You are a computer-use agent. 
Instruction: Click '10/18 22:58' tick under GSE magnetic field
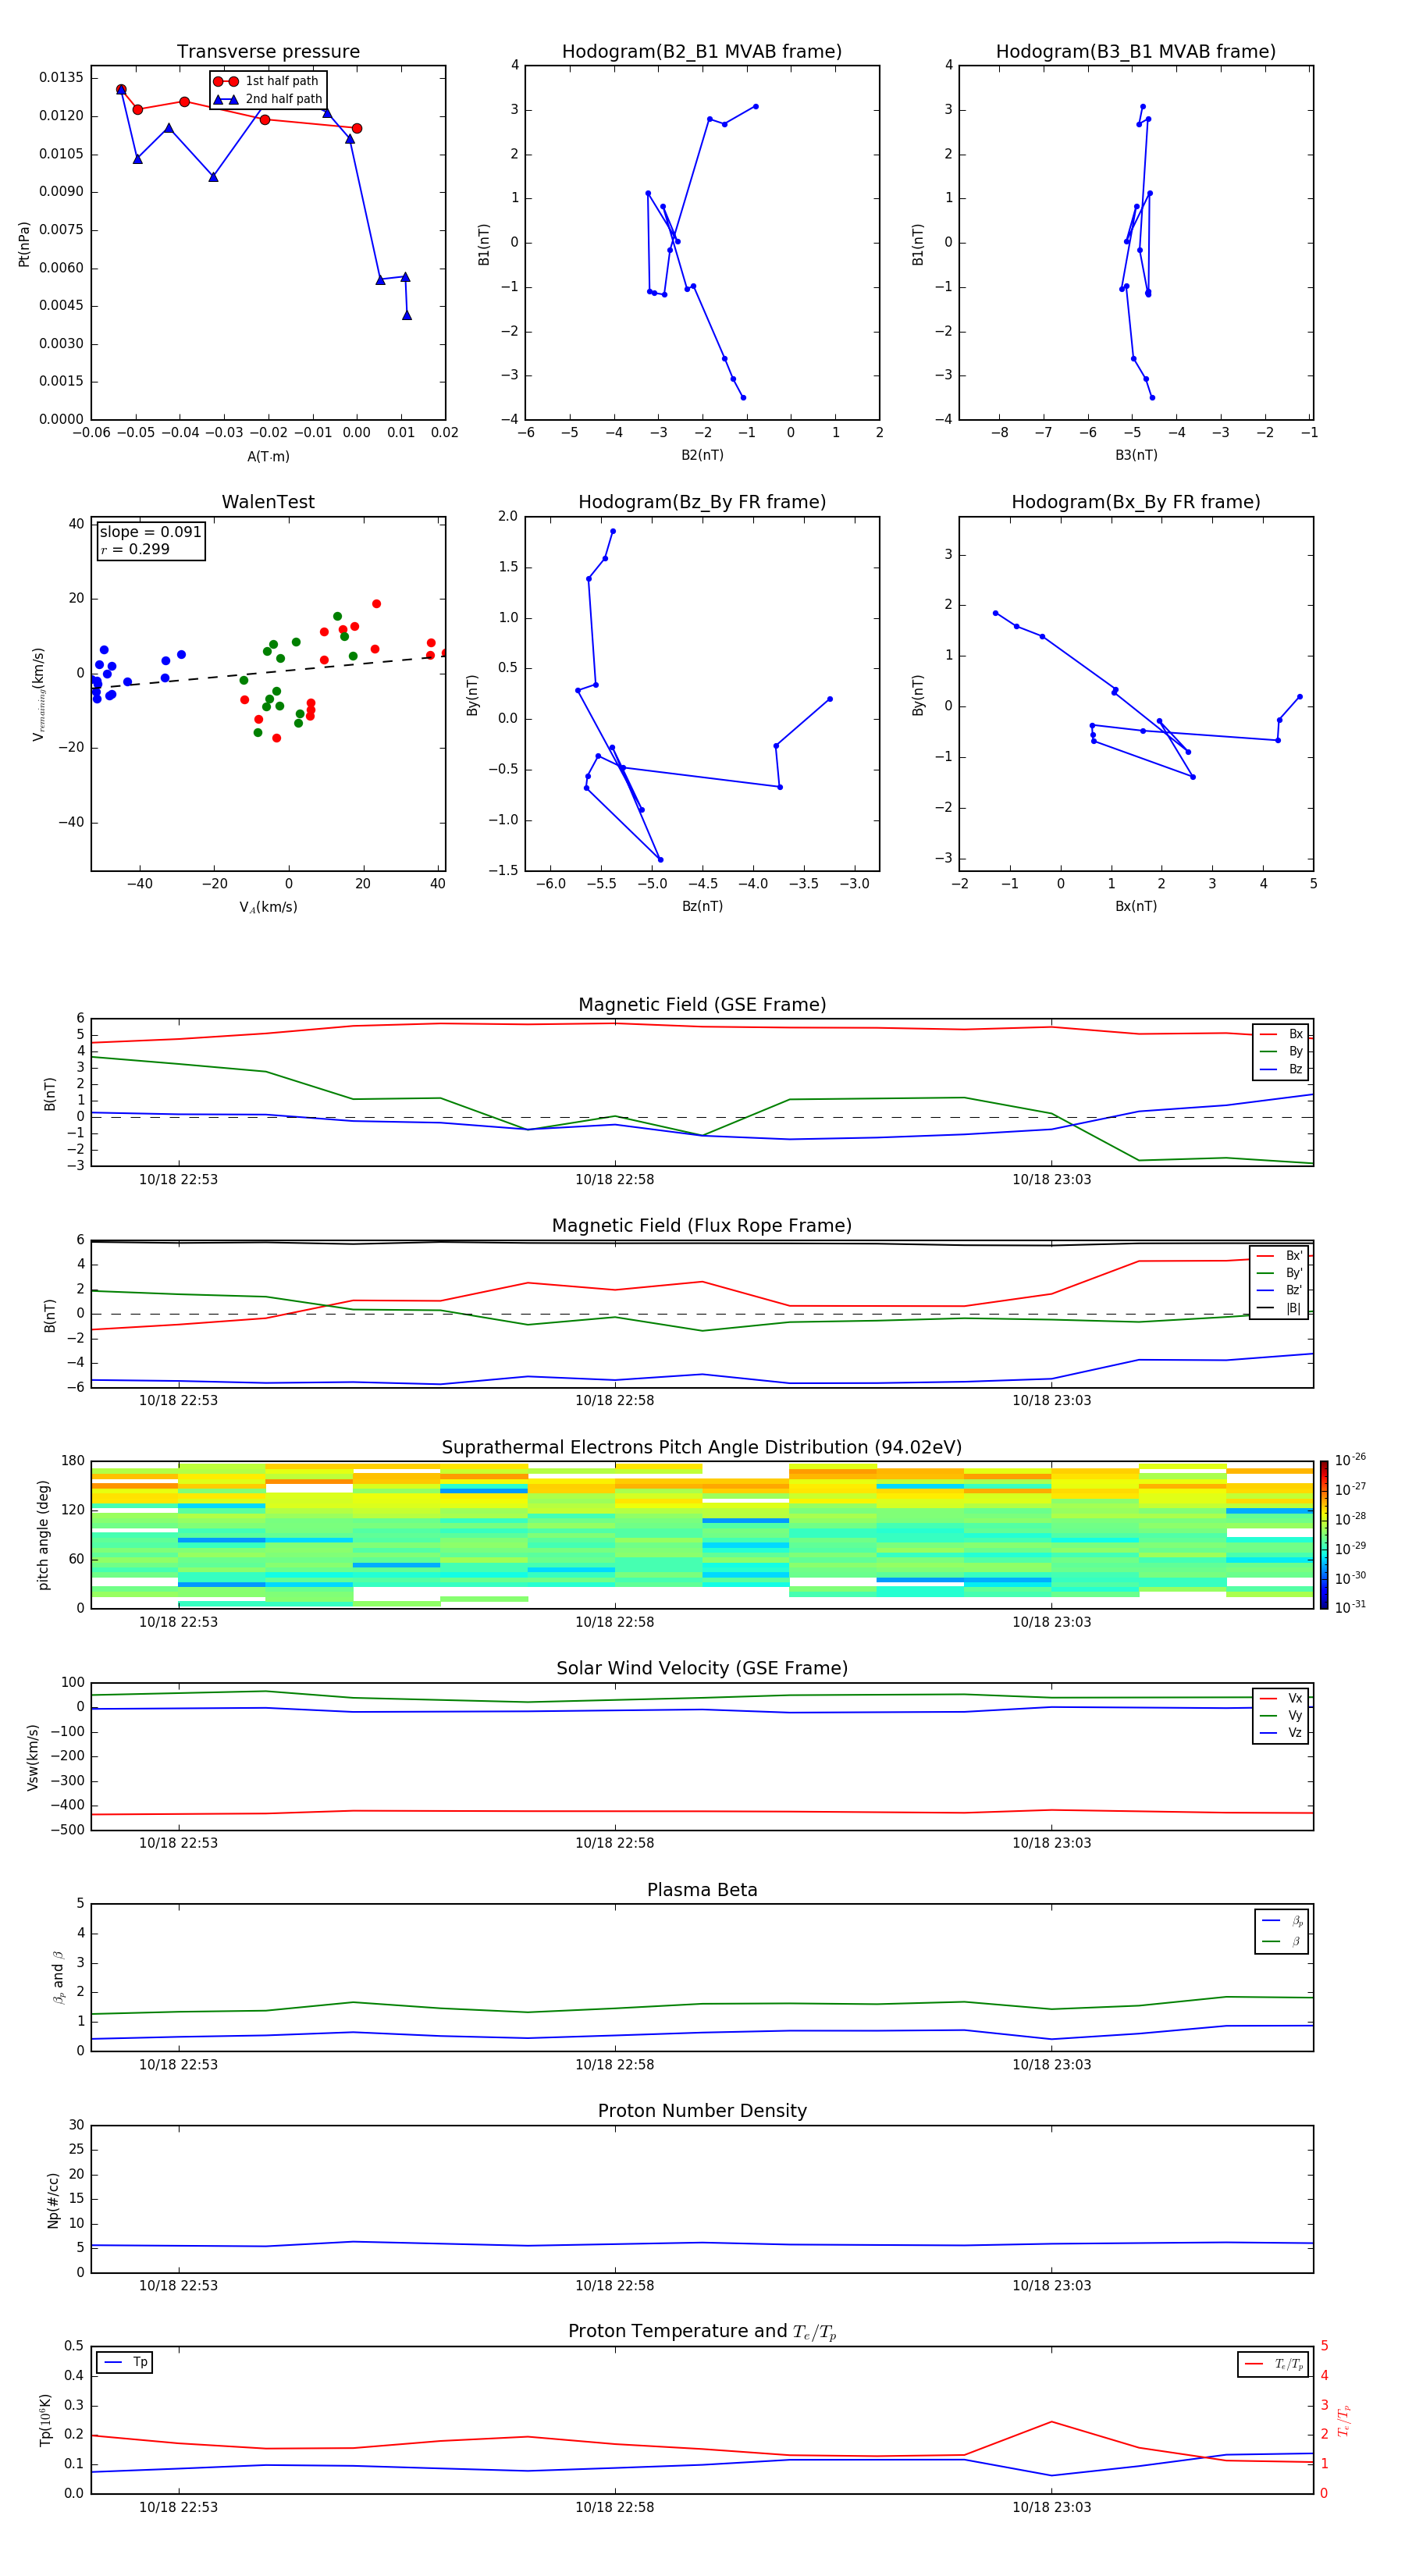pos(614,1180)
